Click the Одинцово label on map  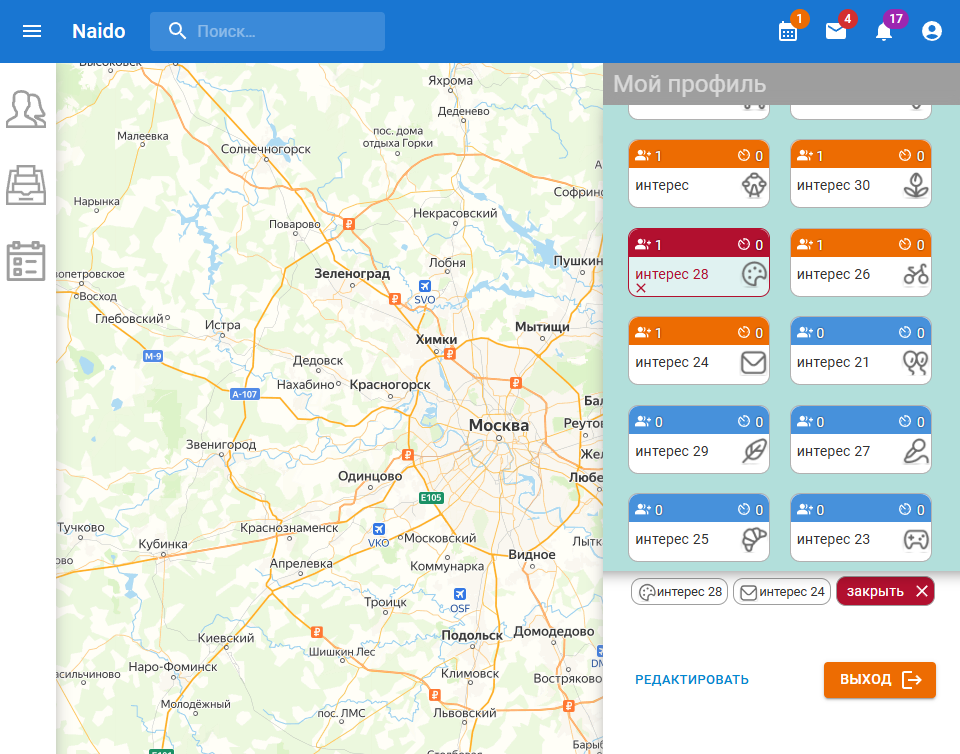coord(370,476)
